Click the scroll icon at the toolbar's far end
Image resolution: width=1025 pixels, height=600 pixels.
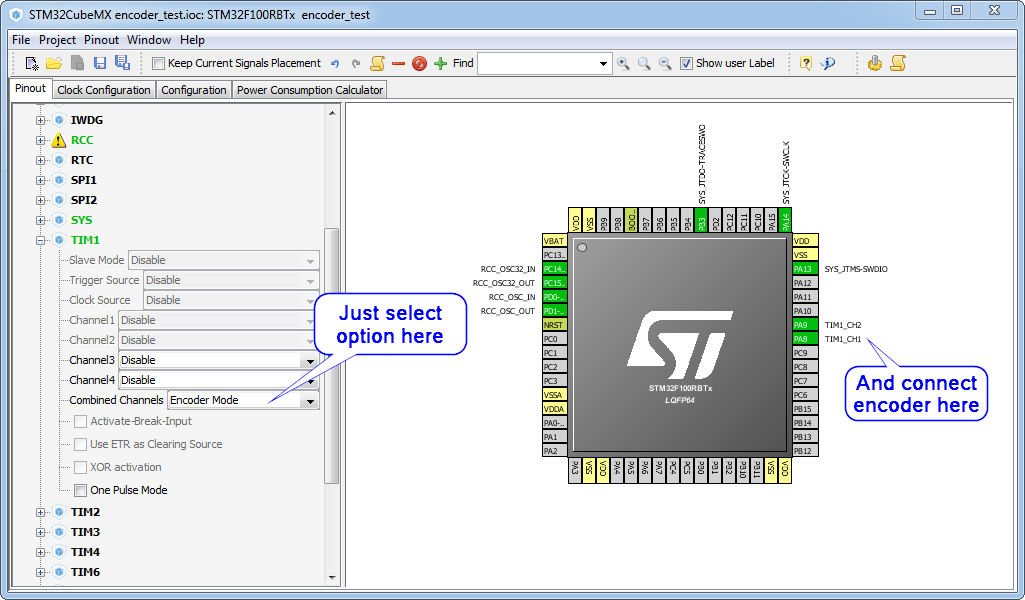coord(898,63)
